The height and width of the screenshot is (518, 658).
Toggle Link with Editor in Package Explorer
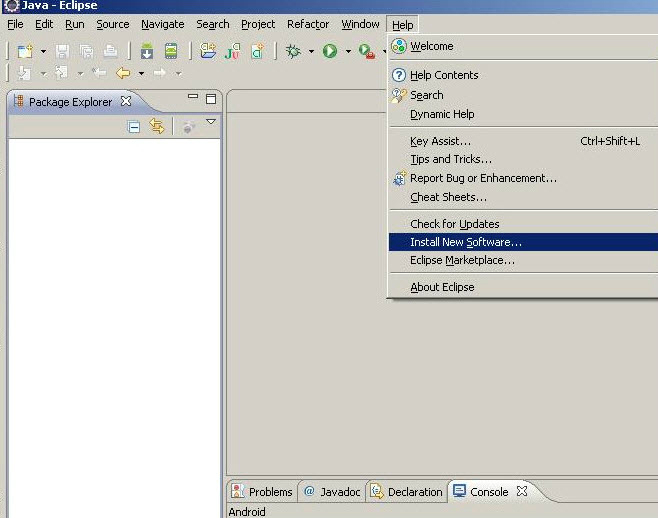[x=156, y=126]
